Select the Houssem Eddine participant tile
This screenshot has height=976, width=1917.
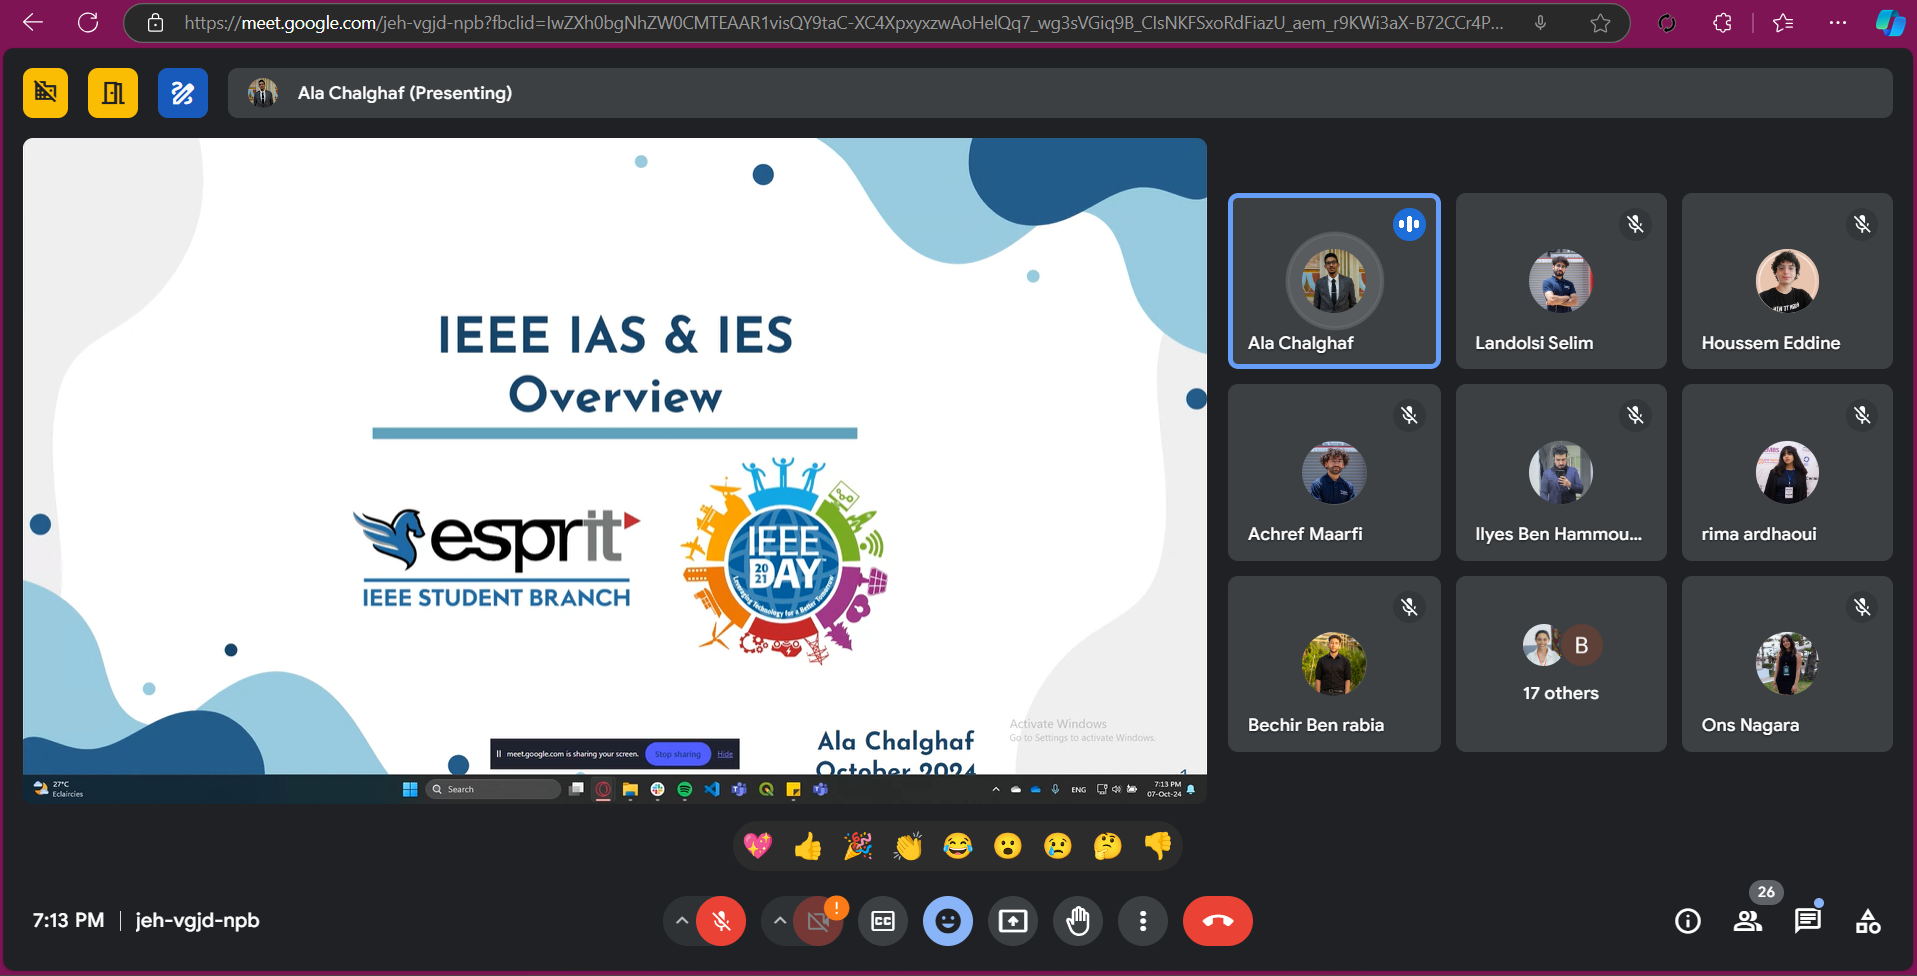1787,281
